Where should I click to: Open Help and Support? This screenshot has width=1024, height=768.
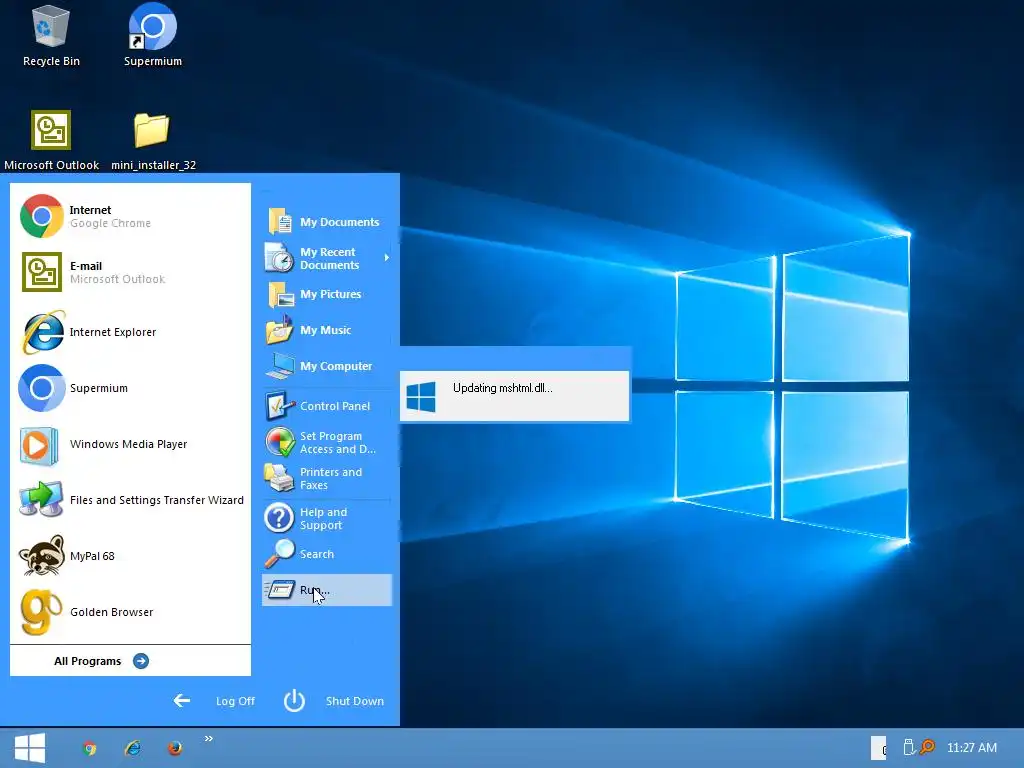pos(327,519)
